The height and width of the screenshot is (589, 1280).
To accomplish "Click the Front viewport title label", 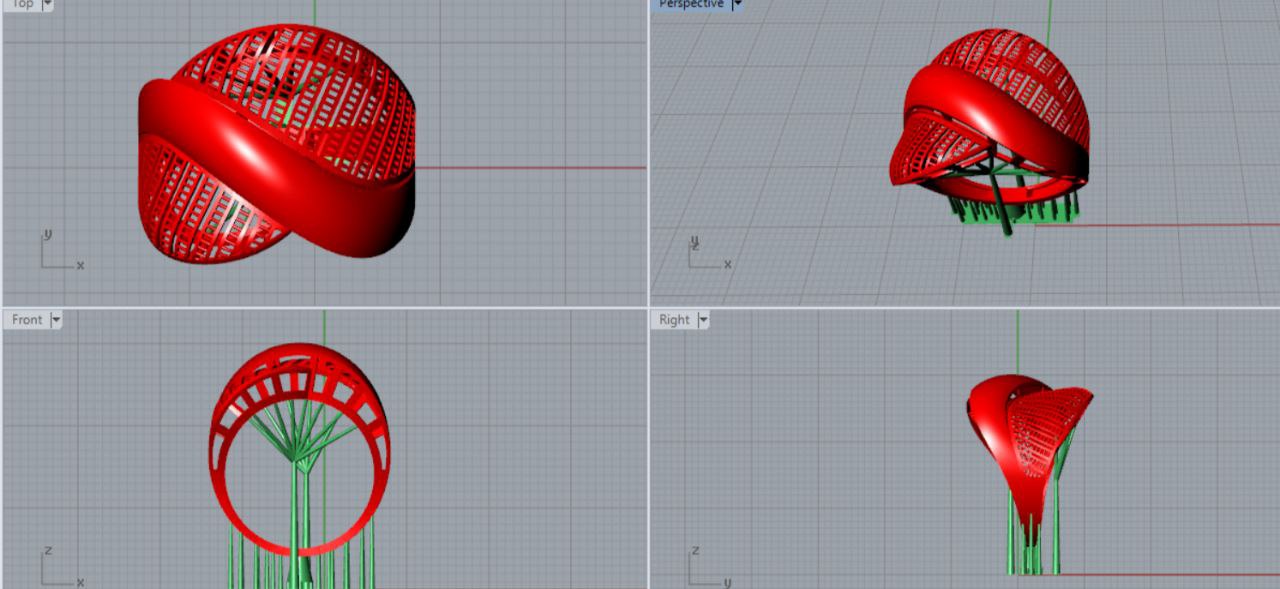I will [x=27, y=320].
